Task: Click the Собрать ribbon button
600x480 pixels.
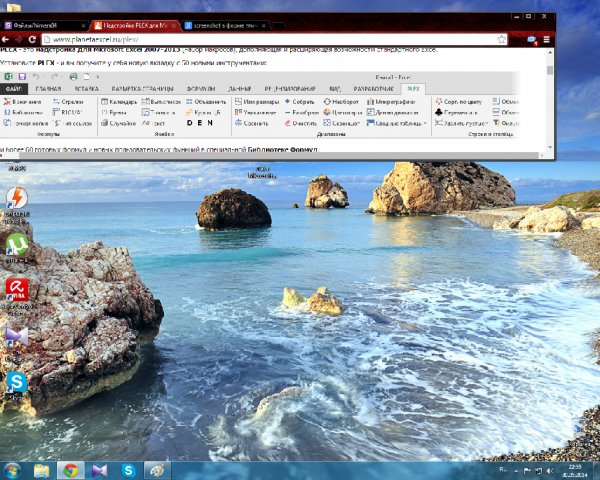Action: tap(300, 102)
